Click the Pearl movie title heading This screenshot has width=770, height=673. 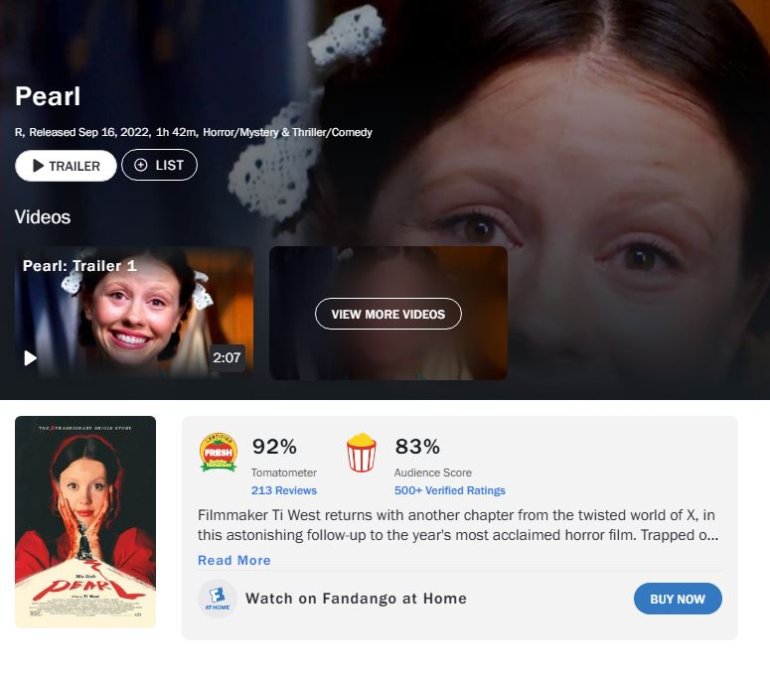click(x=48, y=96)
